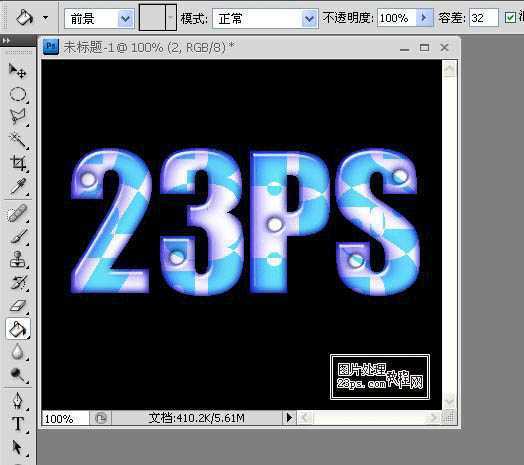Click the horizontal scrollbar right arrow
The height and width of the screenshot is (465, 524).
433,418
